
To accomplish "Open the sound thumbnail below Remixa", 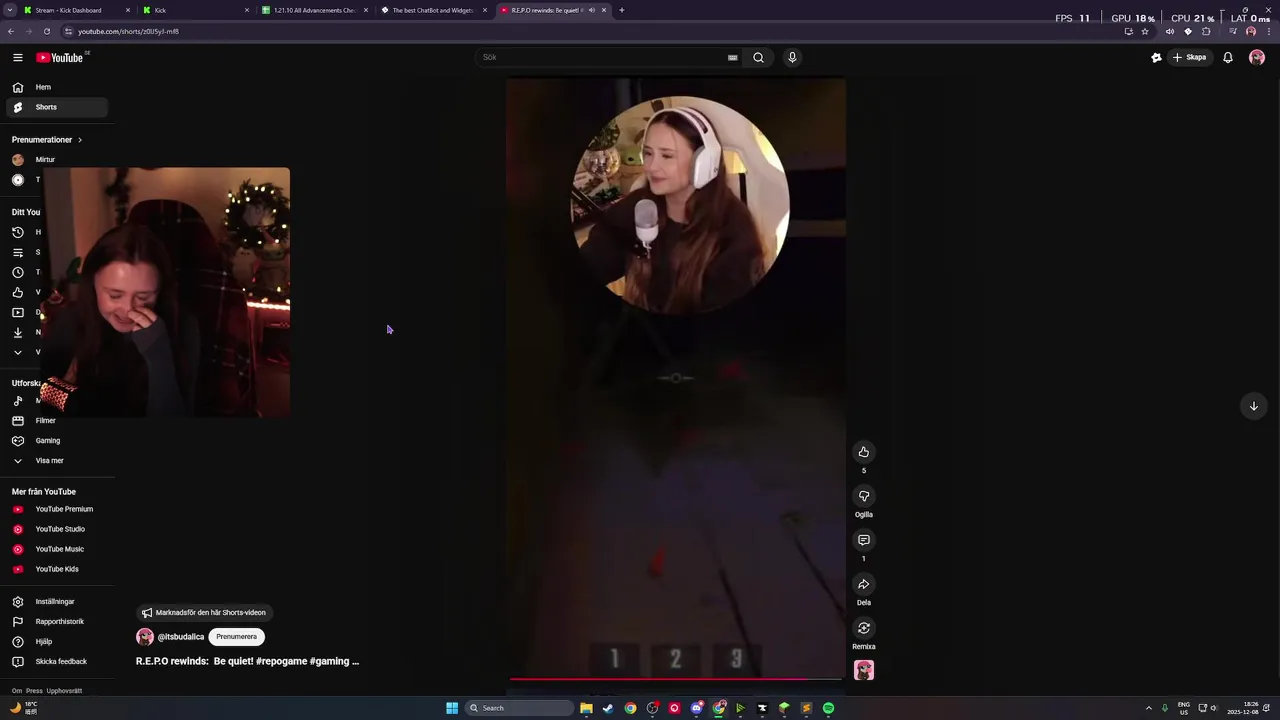I will coord(864,670).
